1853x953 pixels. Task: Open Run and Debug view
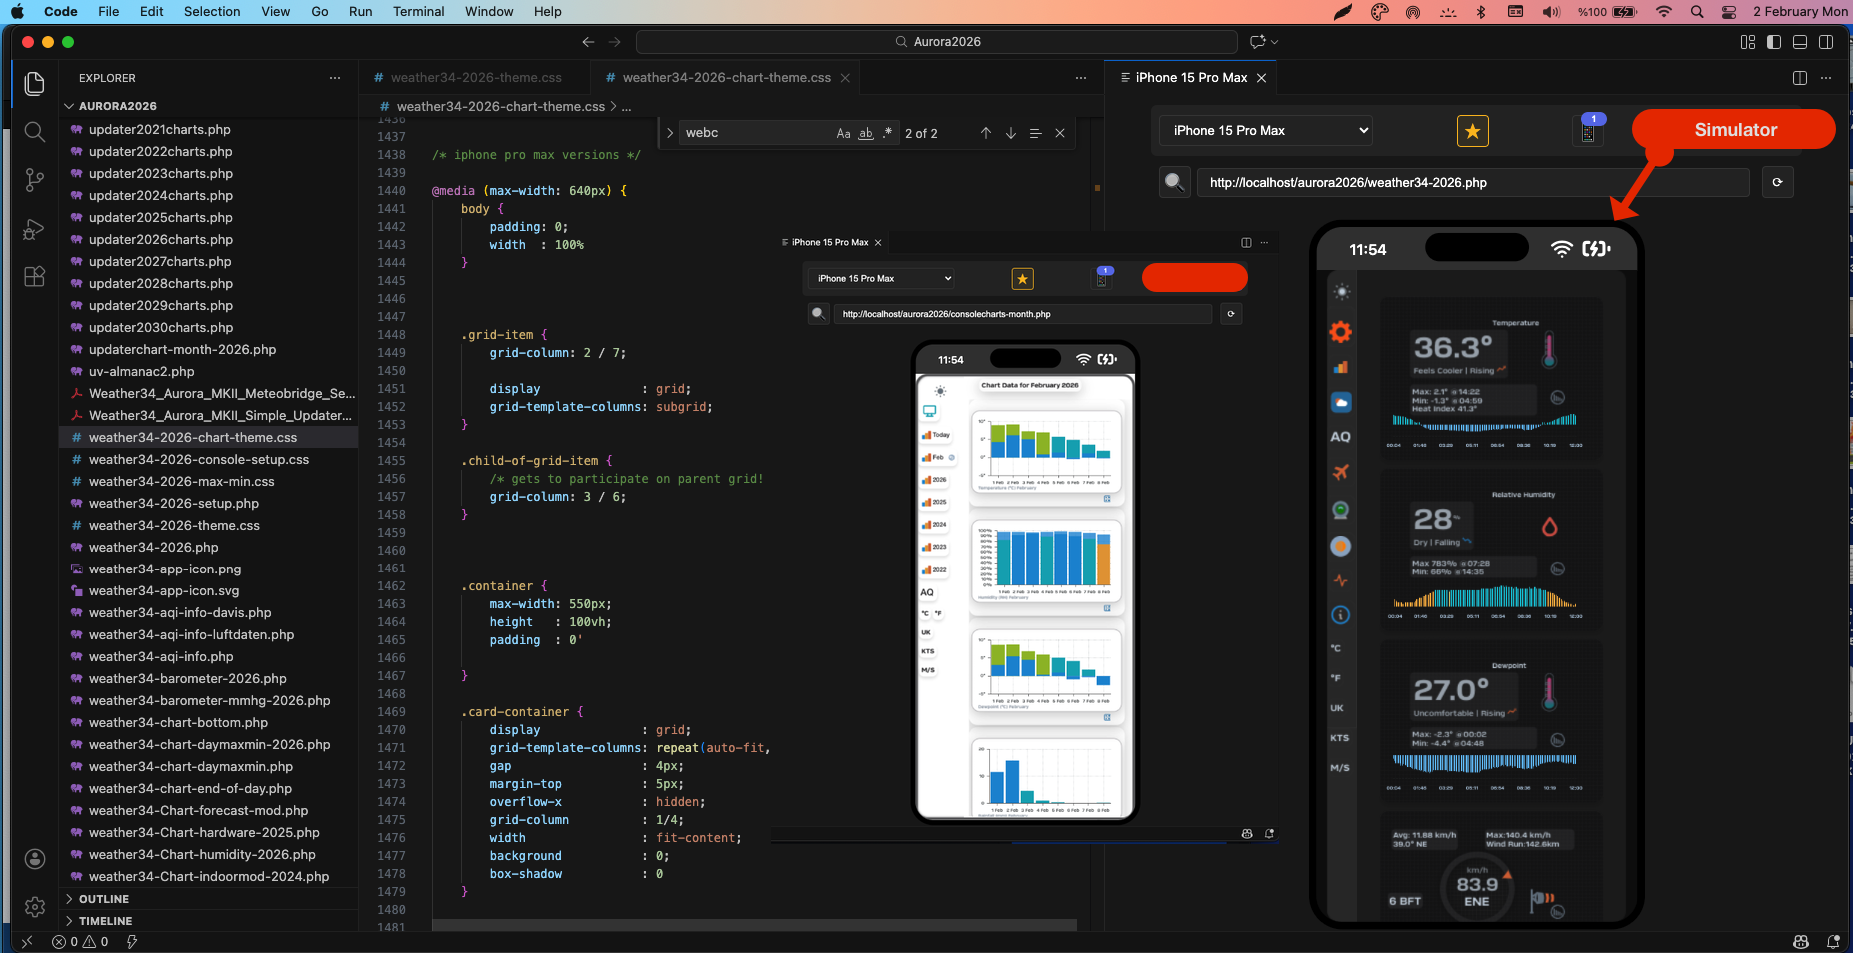[34, 229]
